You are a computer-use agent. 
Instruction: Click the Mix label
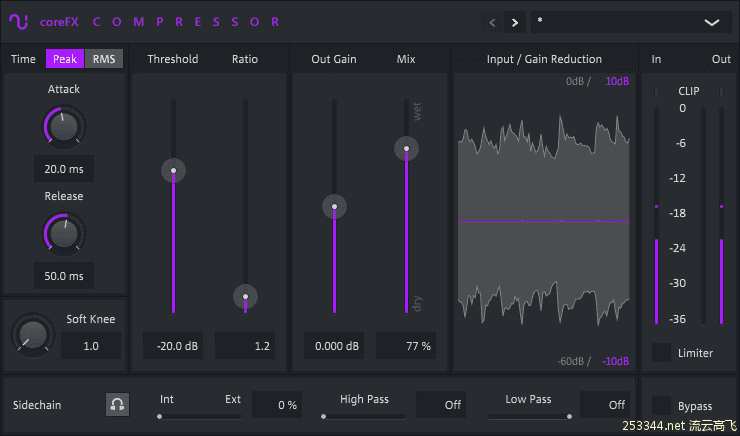(406, 59)
